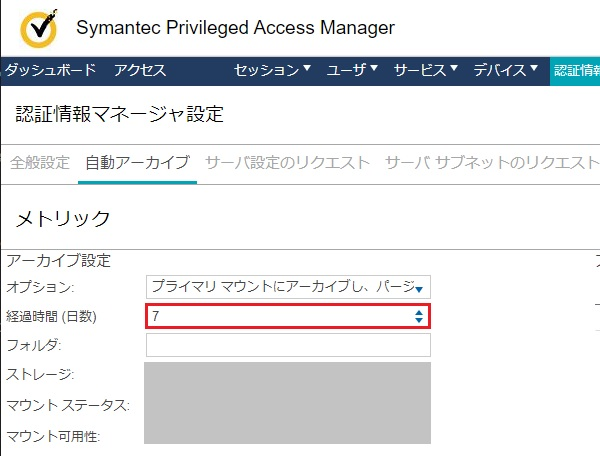Click the 経過時間 (日数) number field
Screen dimensions: 600x456
click(288, 316)
